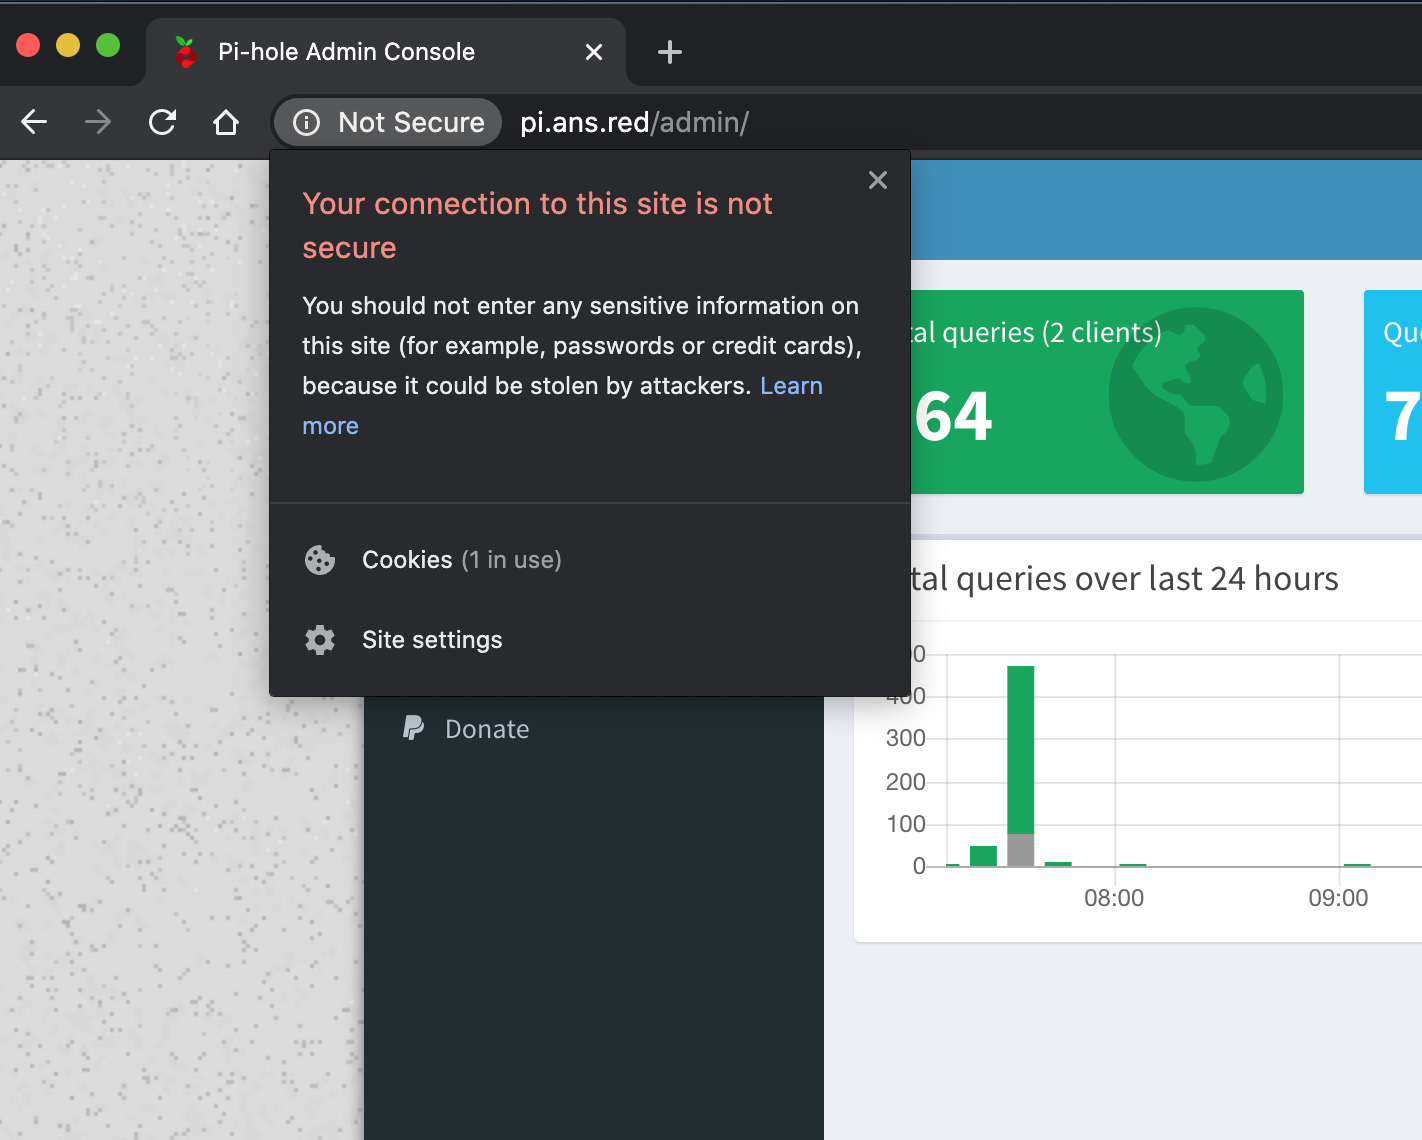Open the Donate sidebar link

(x=487, y=729)
